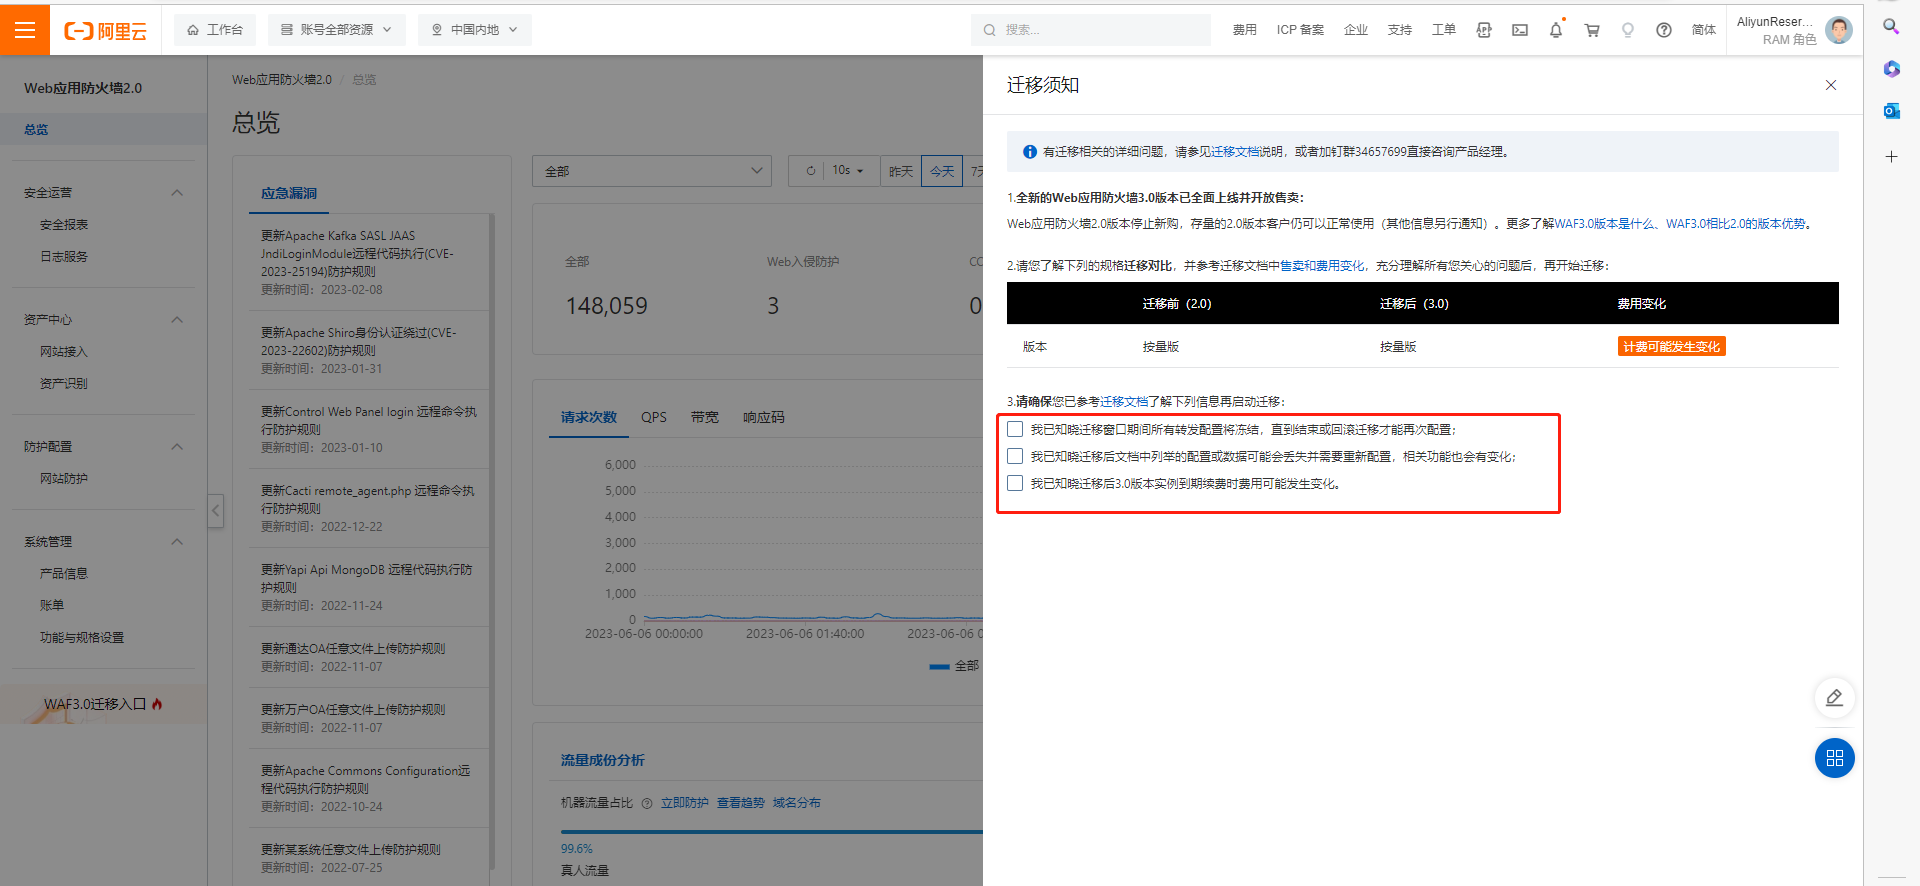
Task: Click the vulnerability list scrollbar
Action: (x=492, y=540)
